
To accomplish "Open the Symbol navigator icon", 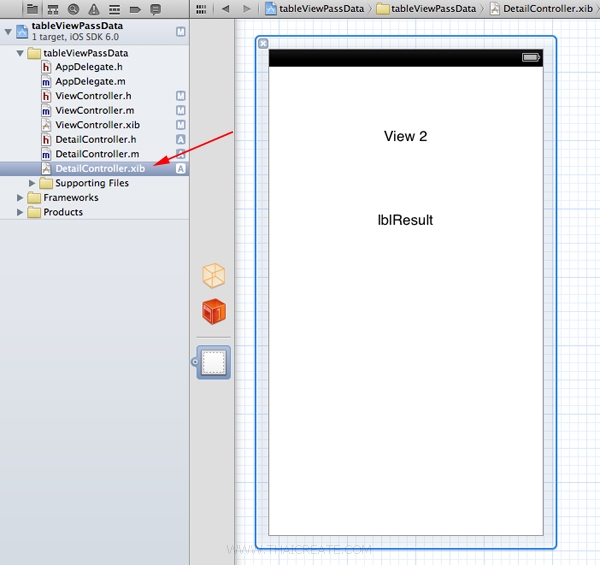I will [53, 9].
